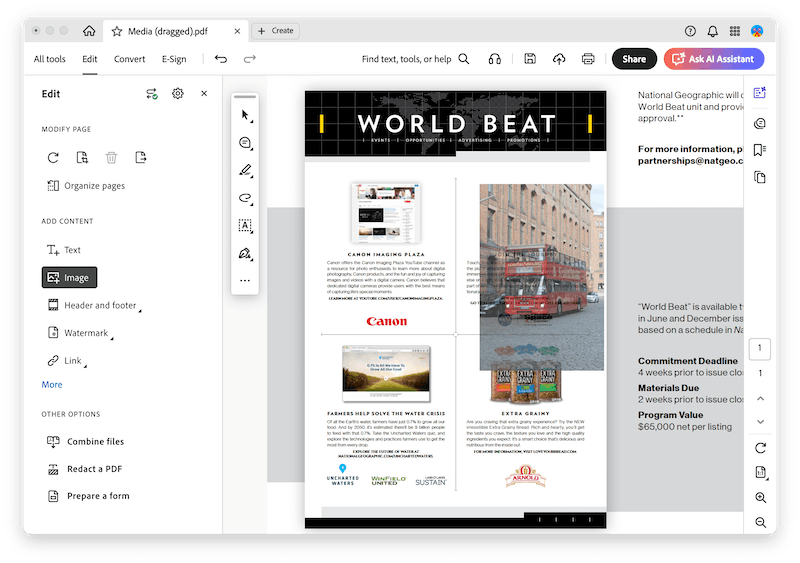Choose the Sign fountain pen tool

pos(245,253)
